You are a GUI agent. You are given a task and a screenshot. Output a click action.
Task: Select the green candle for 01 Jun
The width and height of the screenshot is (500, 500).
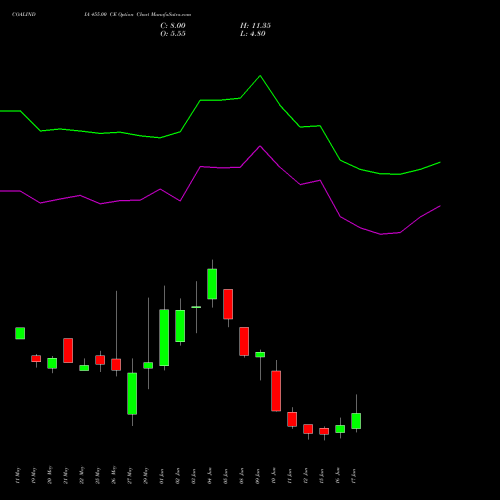[x=164, y=338]
